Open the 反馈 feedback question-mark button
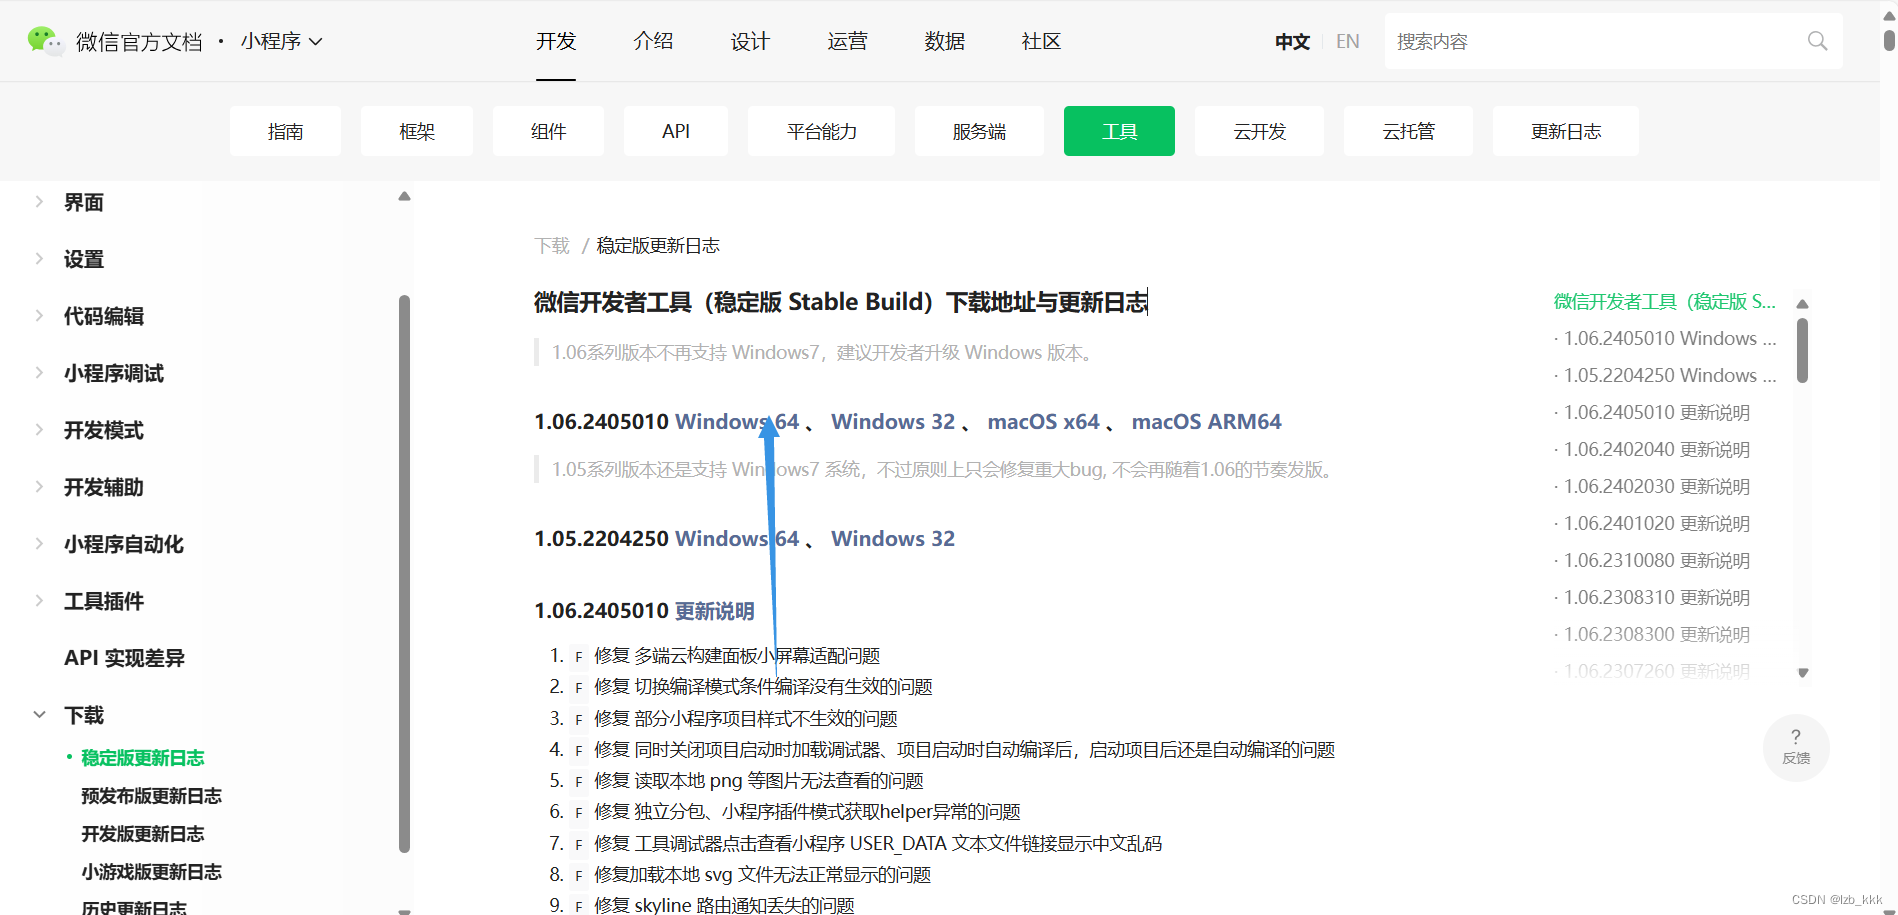The width and height of the screenshot is (1898, 915). 1796,747
